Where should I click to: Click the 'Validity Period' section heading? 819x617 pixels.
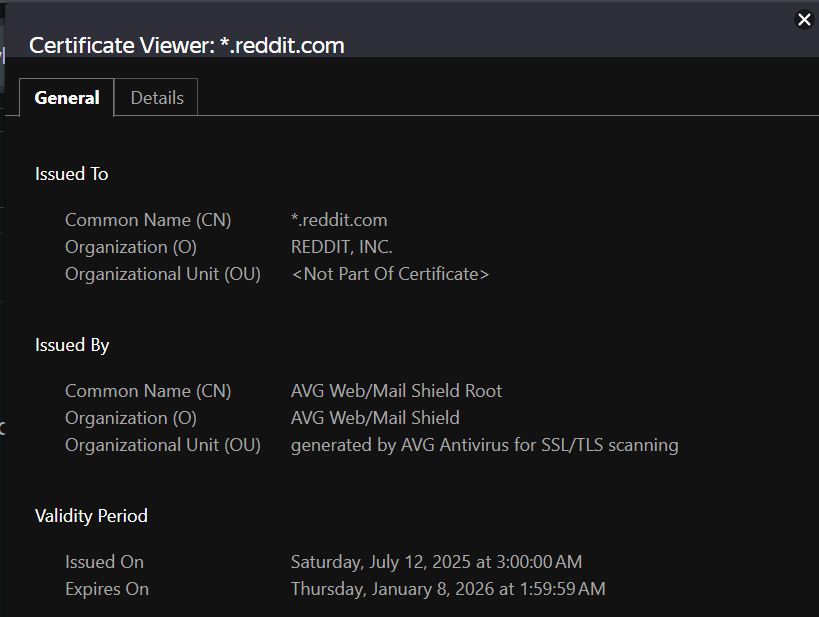click(x=91, y=516)
